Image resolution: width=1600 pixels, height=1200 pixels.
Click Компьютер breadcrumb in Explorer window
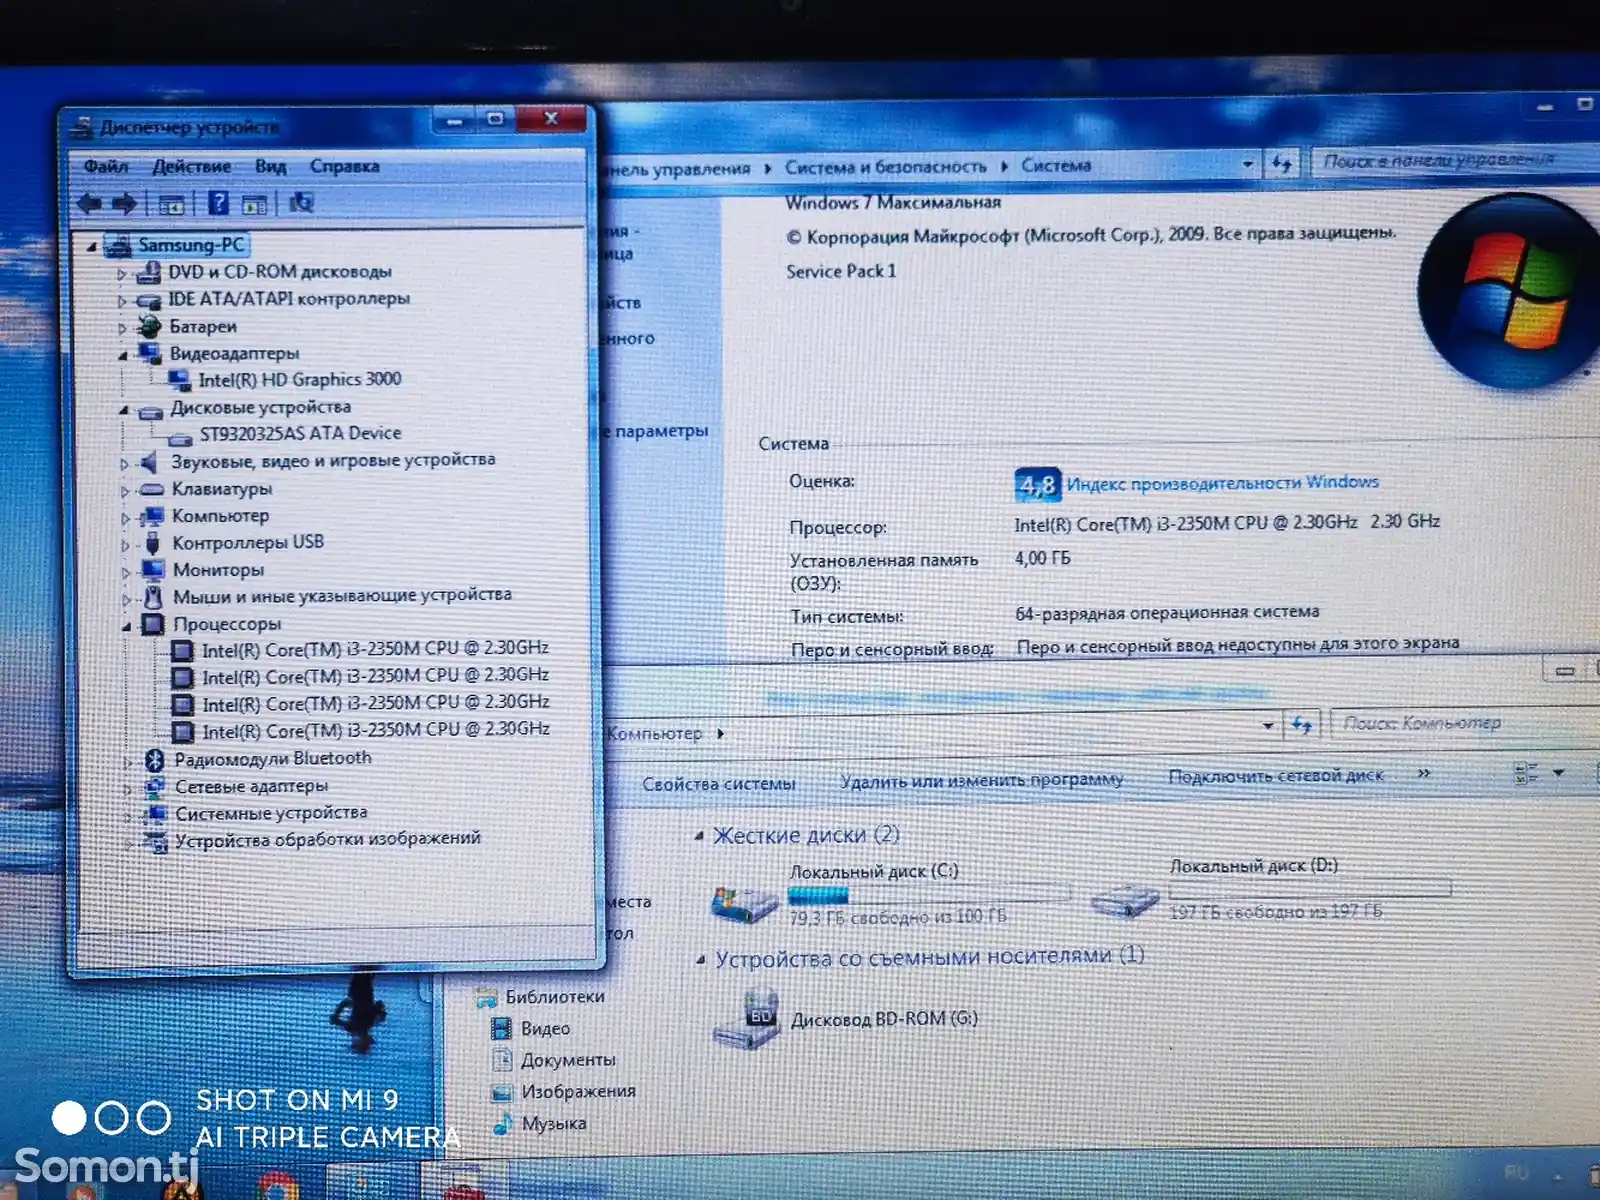click(x=654, y=734)
